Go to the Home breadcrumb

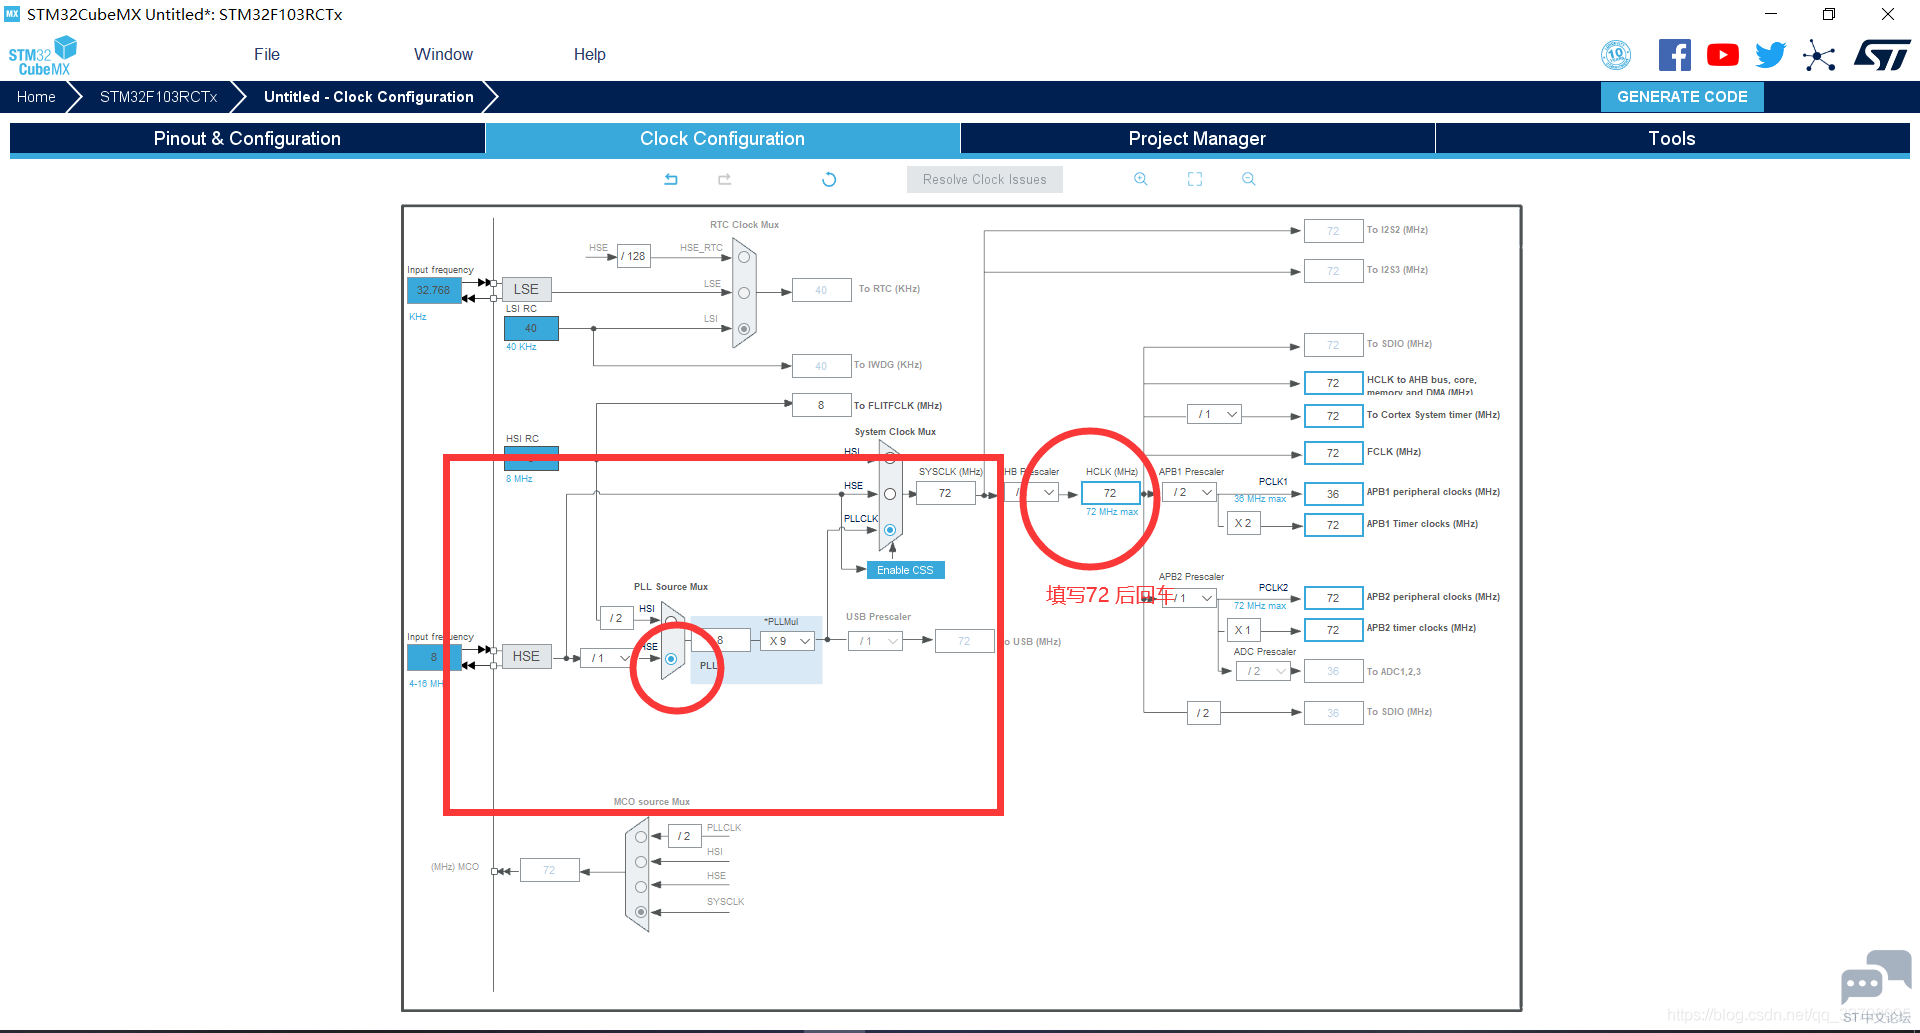(x=36, y=97)
